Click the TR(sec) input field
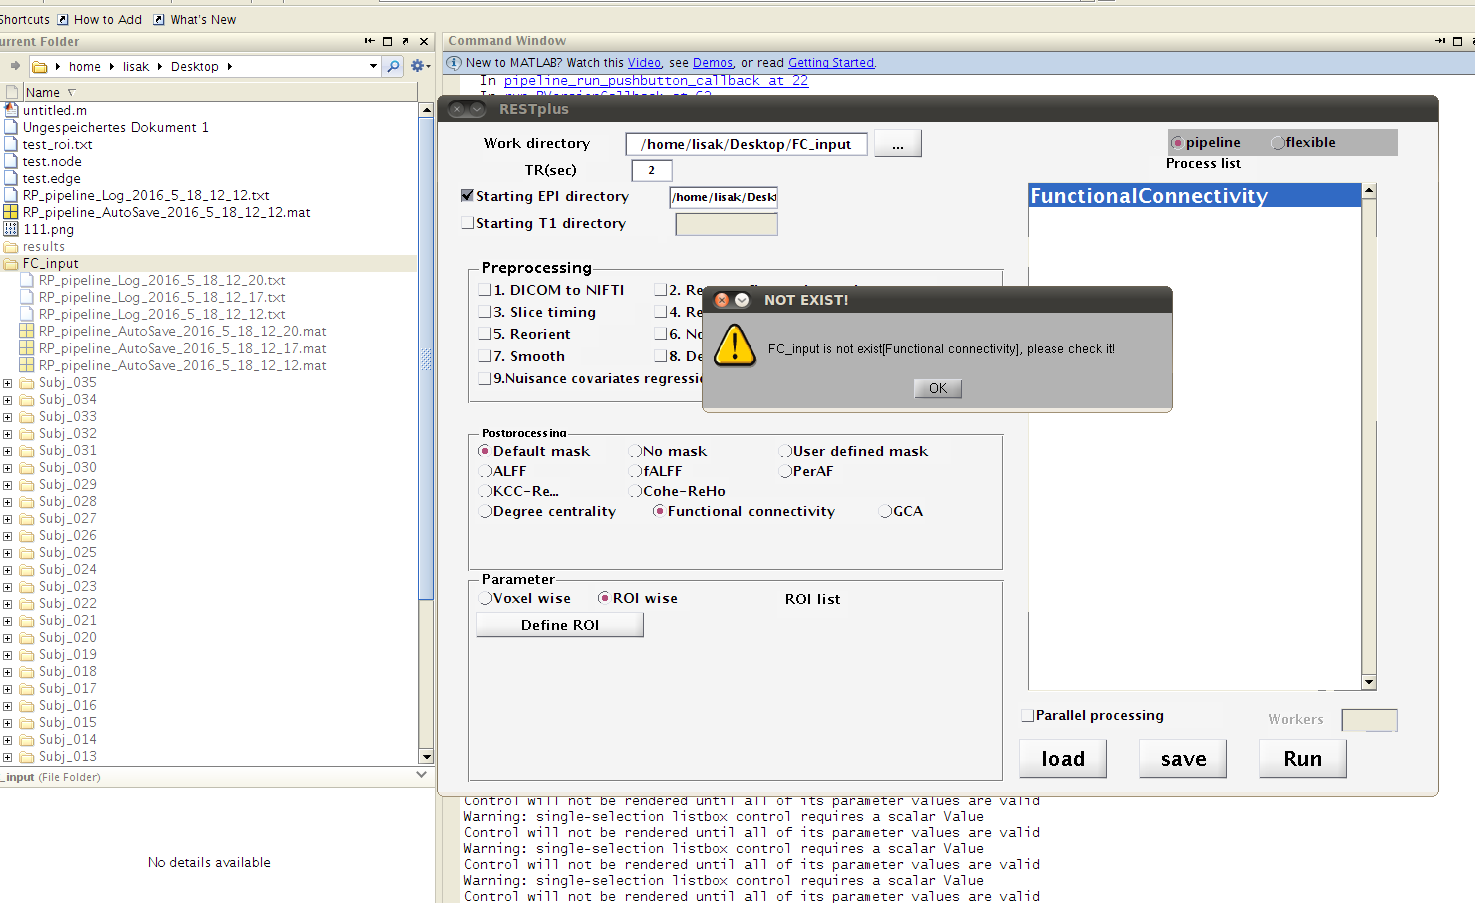This screenshot has width=1475, height=903. tap(652, 170)
